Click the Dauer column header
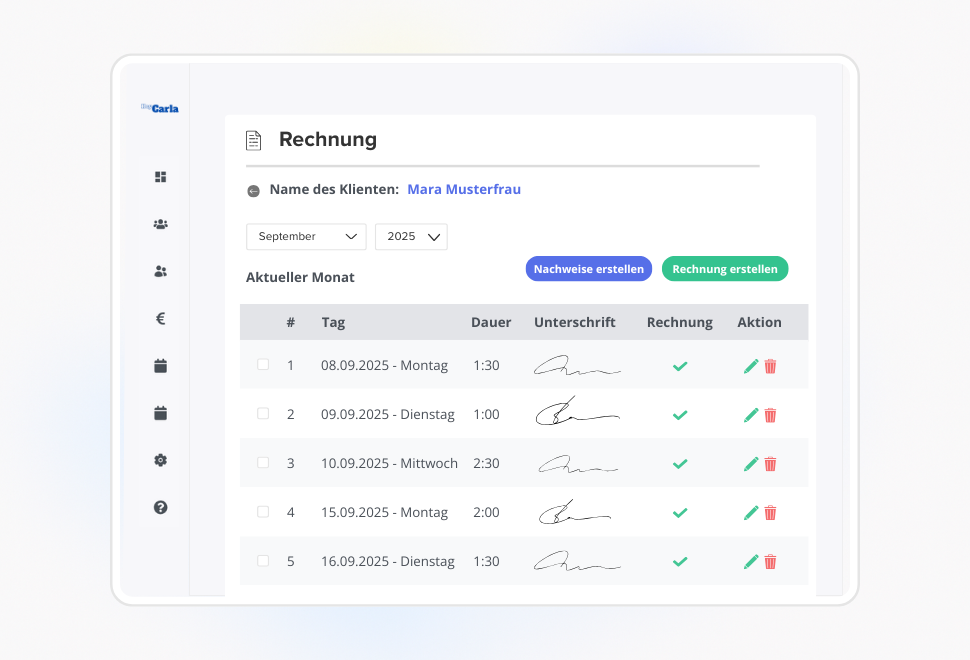 [x=491, y=322]
